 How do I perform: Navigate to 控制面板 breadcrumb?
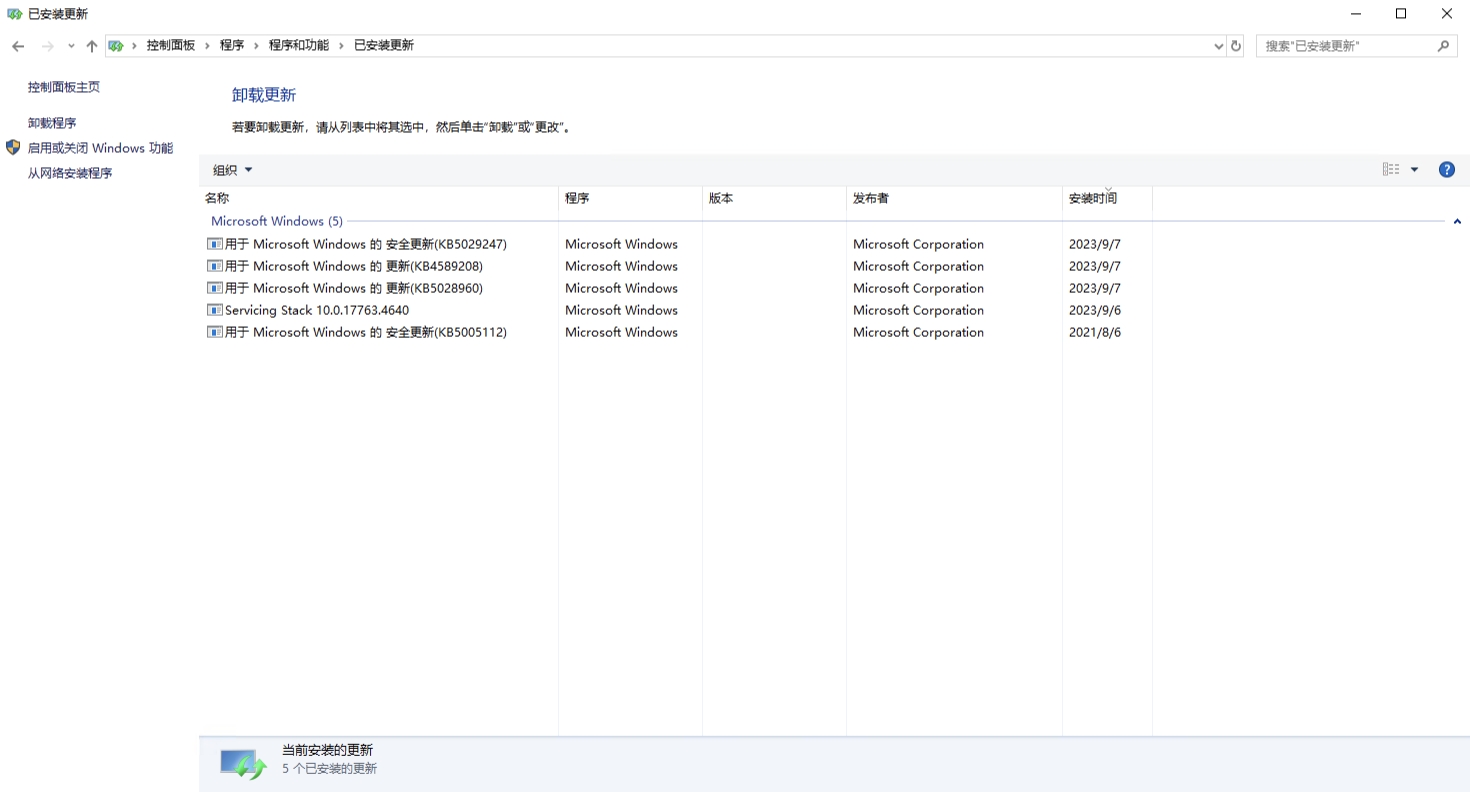click(171, 45)
